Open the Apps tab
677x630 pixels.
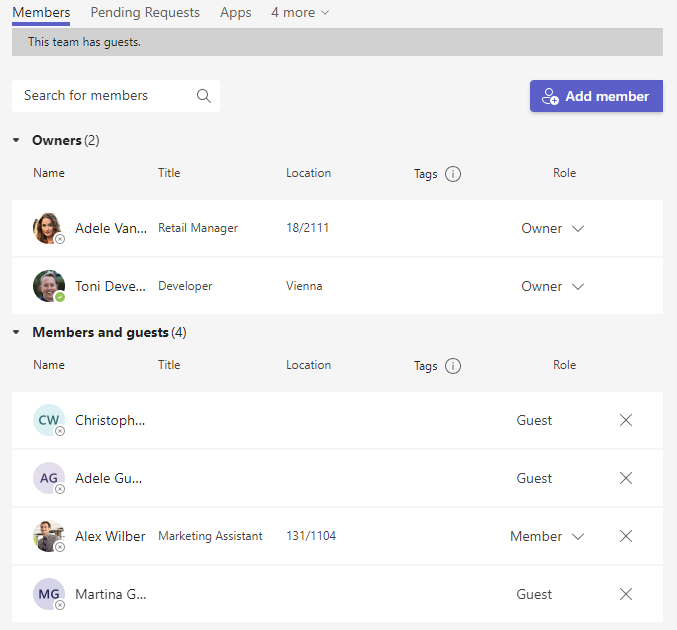click(235, 13)
